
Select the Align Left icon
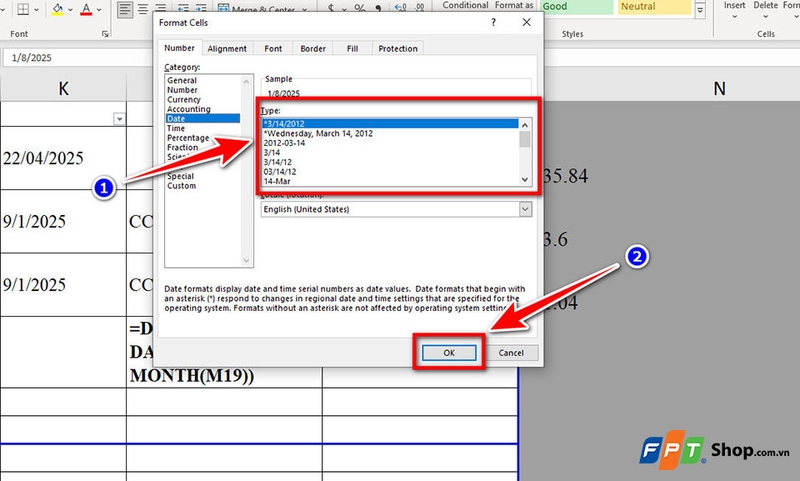click(x=124, y=9)
